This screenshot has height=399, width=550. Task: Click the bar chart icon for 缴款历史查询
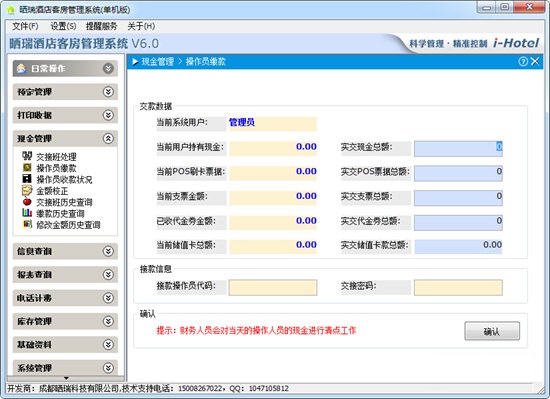click(x=27, y=213)
